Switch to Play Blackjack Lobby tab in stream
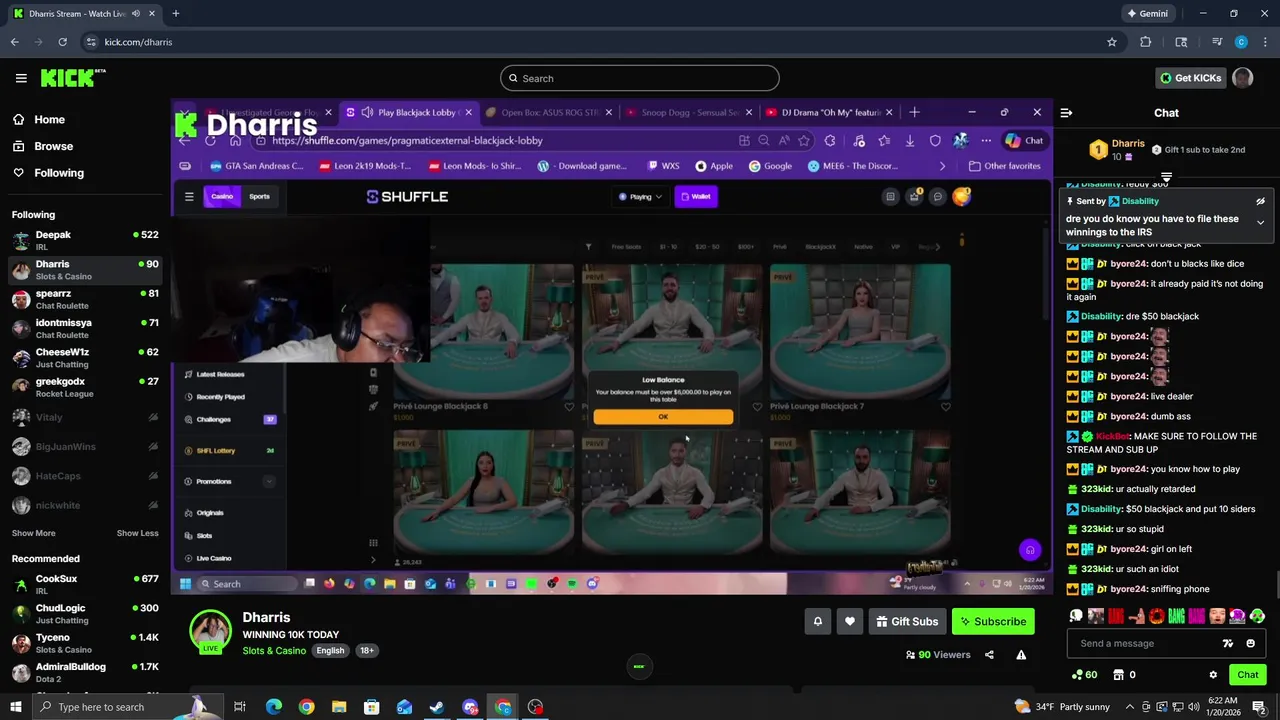Screen dimensions: 1280x720 point(410,113)
